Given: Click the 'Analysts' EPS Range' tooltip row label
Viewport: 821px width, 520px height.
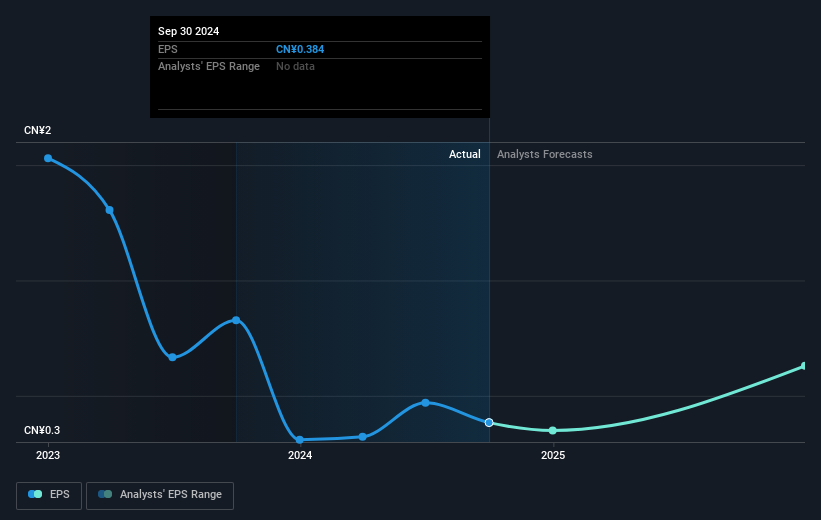Looking at the screenshot, I should click(x=209, y=67).
